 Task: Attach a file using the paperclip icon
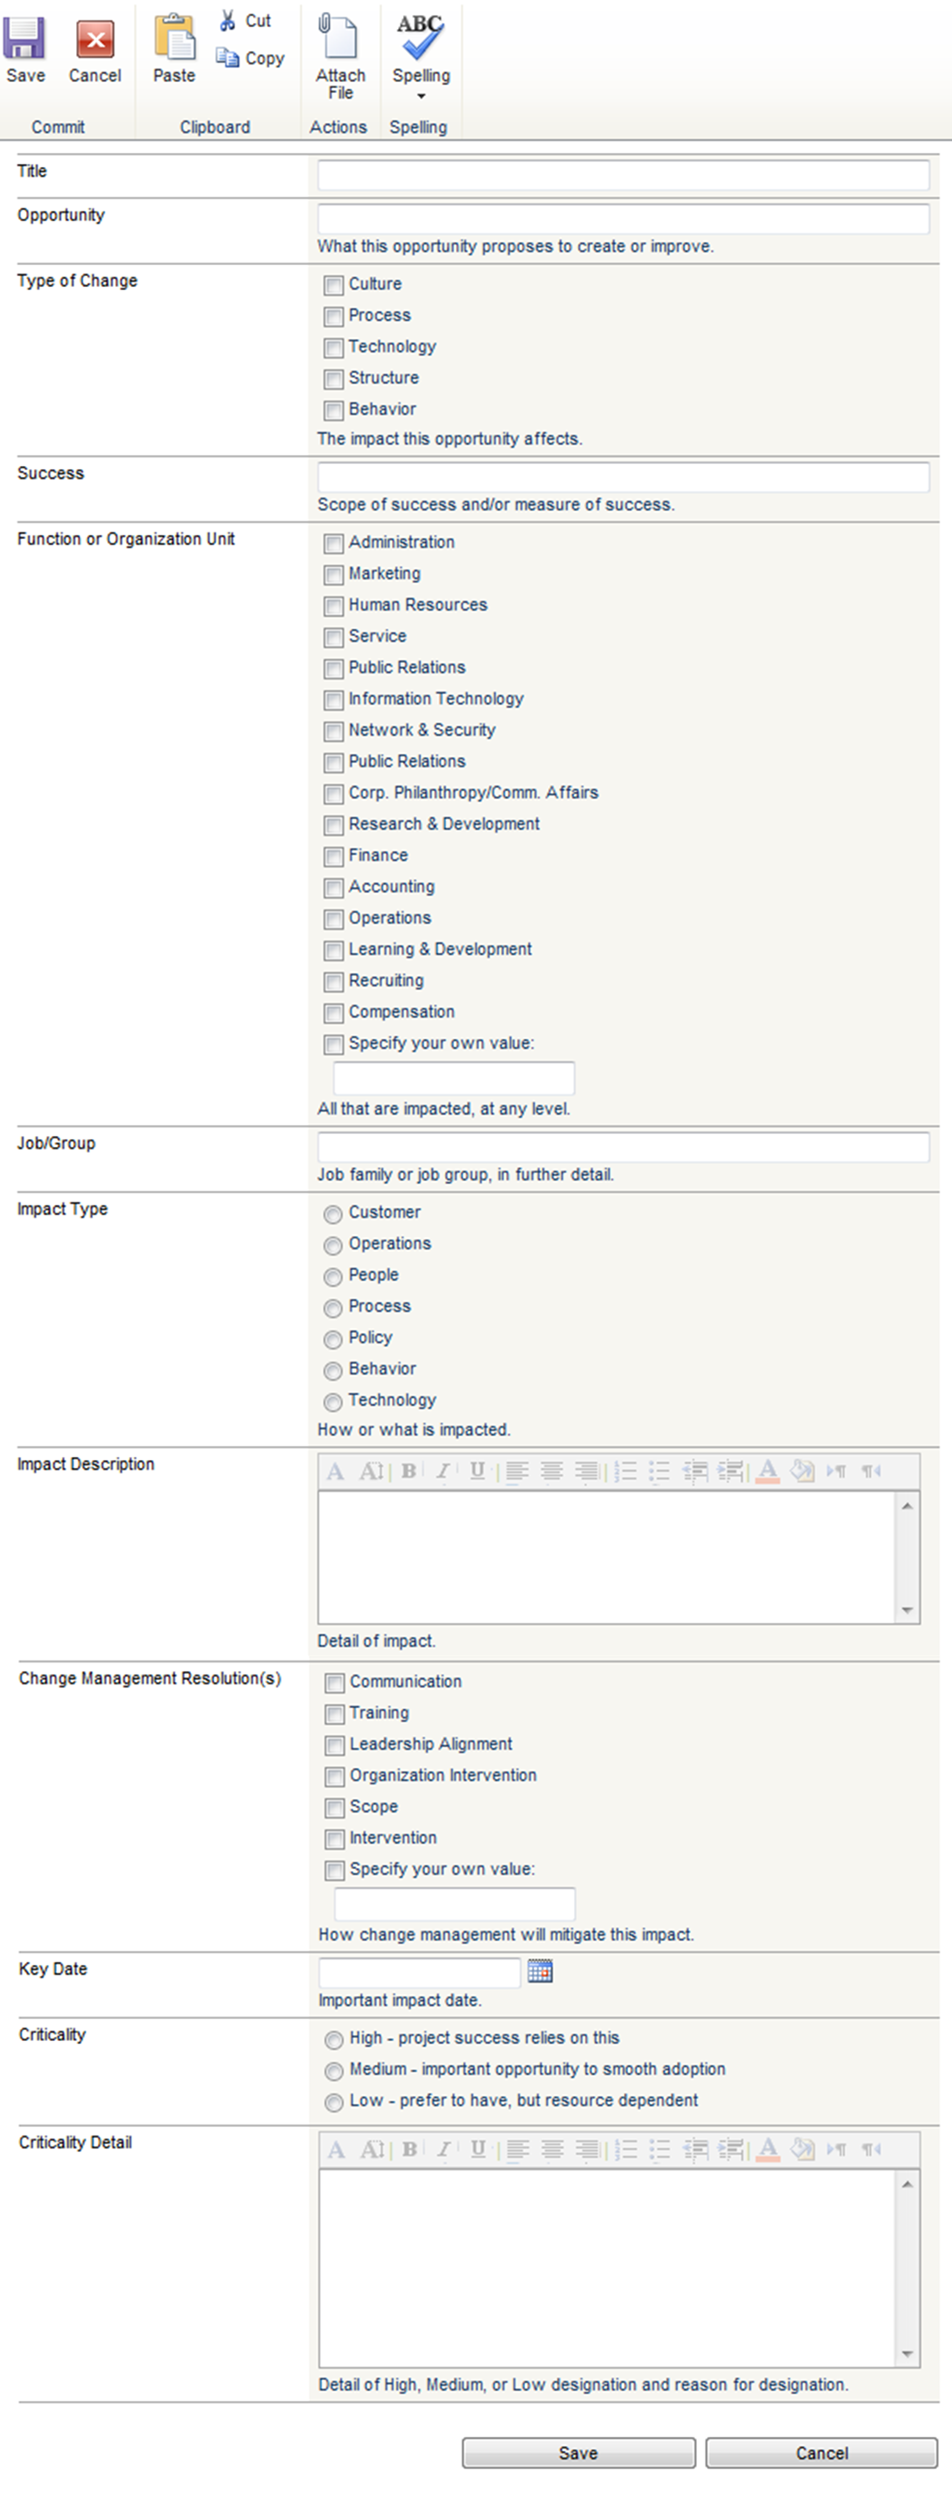pos(338,36)
